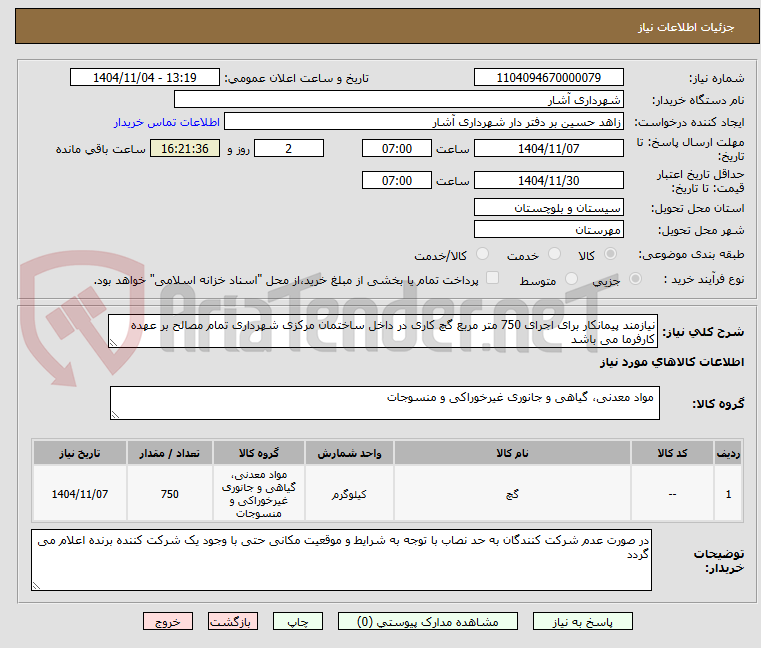
Task: Click the announcement date field 1404/11/04 - 13:19
Action: click(x=145, y=78)
